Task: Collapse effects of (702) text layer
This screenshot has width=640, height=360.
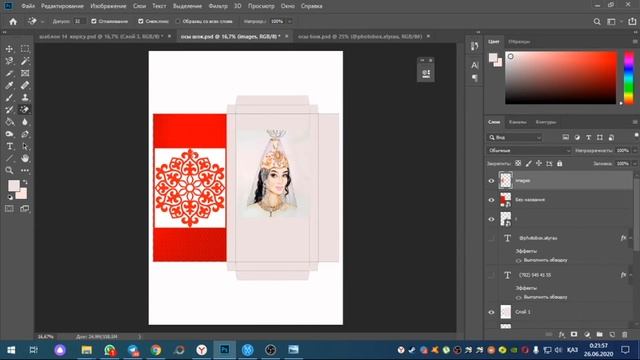Action: [631, 275]
